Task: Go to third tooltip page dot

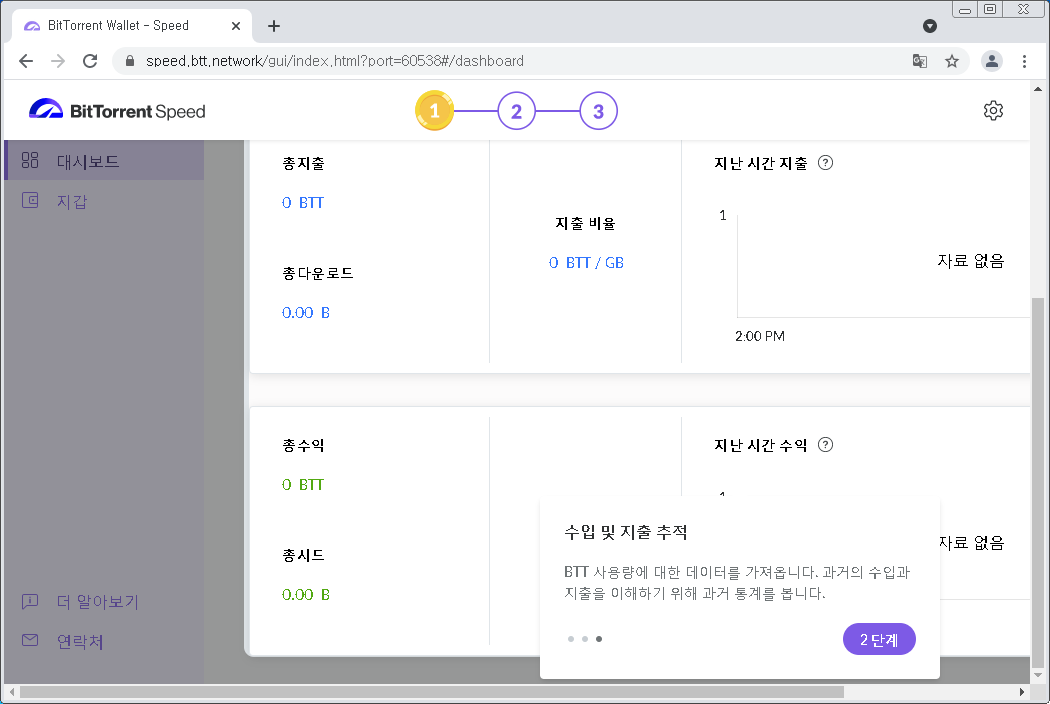Action: (599, 639)
